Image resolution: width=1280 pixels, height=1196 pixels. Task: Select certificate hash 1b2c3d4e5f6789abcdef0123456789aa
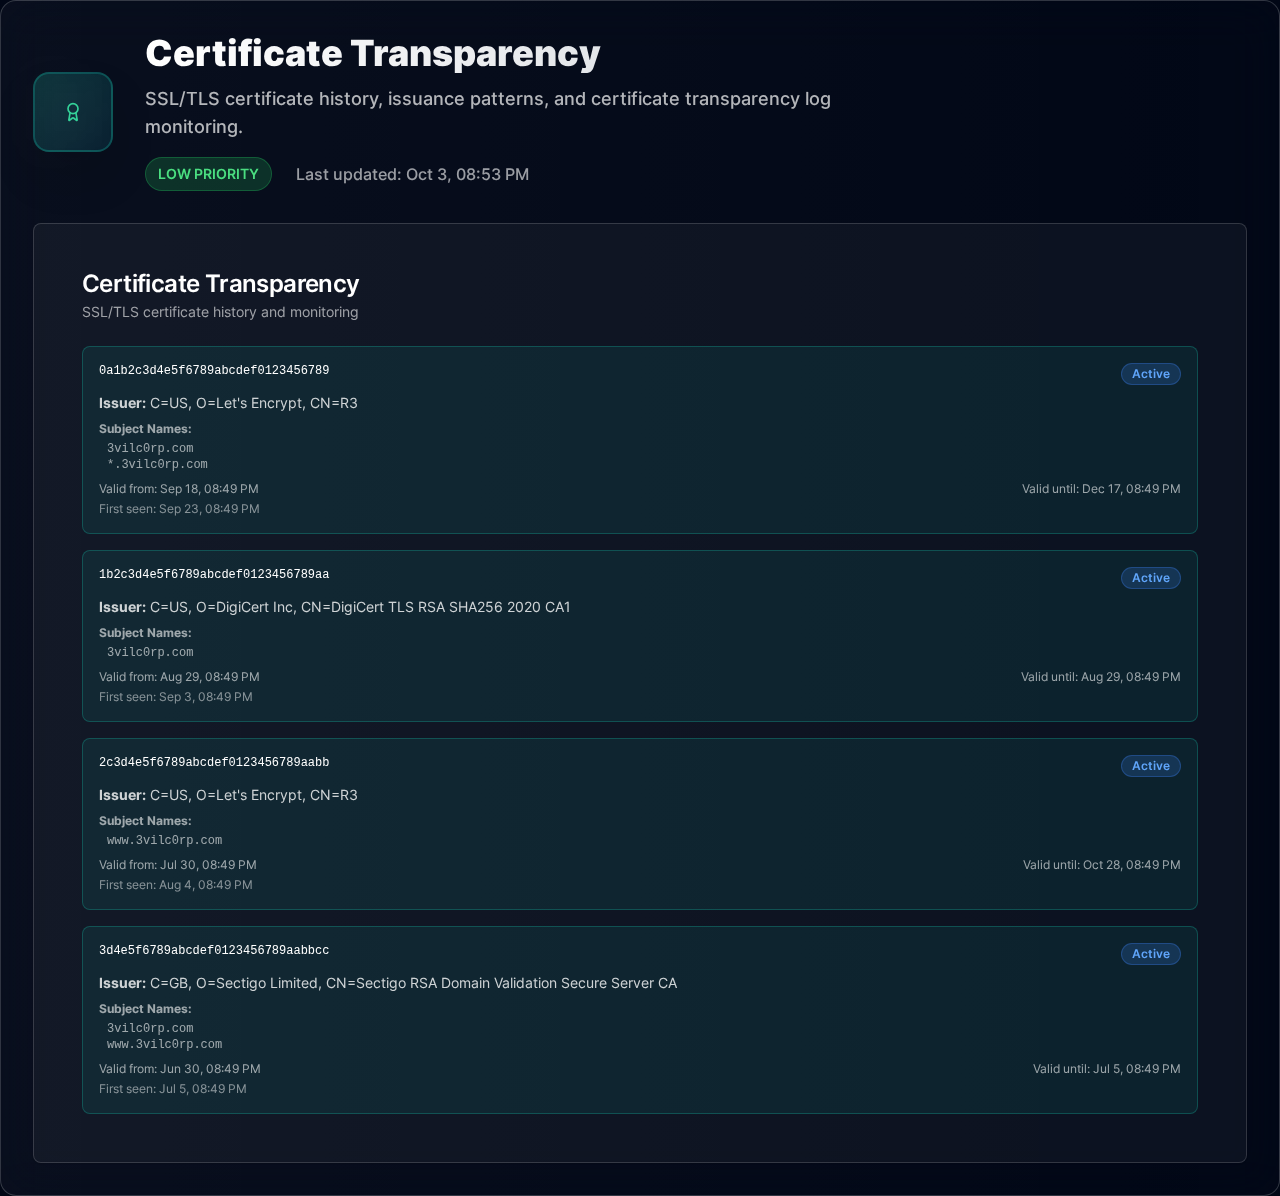pos(214,575)
